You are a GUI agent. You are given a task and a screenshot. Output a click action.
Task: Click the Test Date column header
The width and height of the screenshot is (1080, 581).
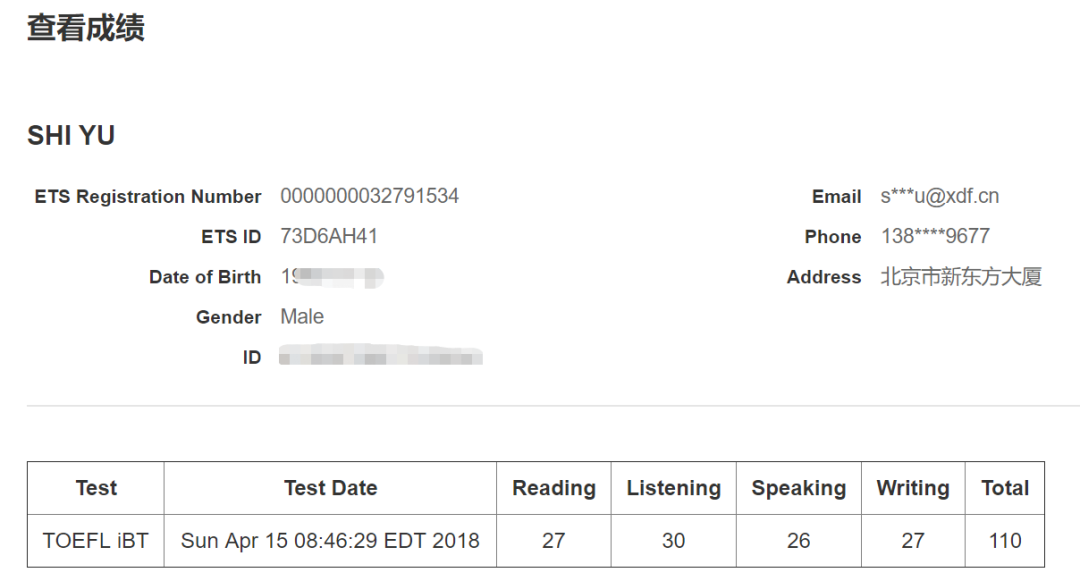click(x=330, y=488)
